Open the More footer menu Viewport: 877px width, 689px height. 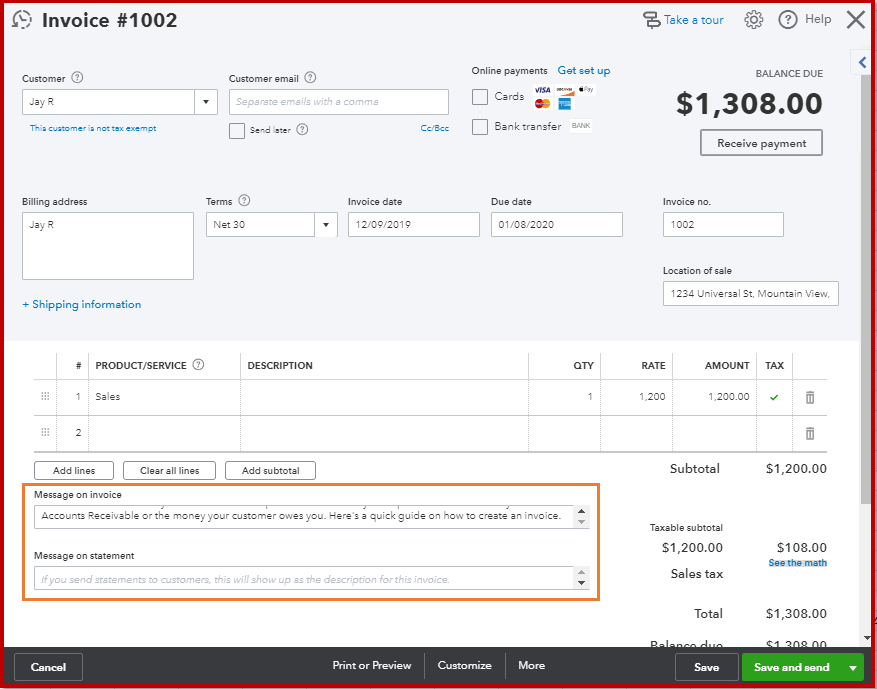point(531,666)
